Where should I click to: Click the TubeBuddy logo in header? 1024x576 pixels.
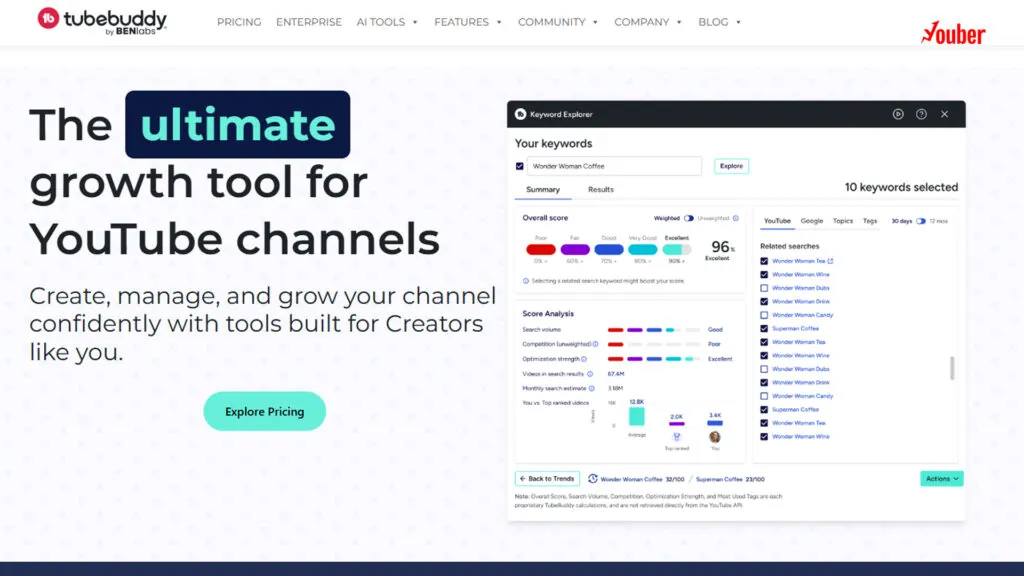point(102,22)
